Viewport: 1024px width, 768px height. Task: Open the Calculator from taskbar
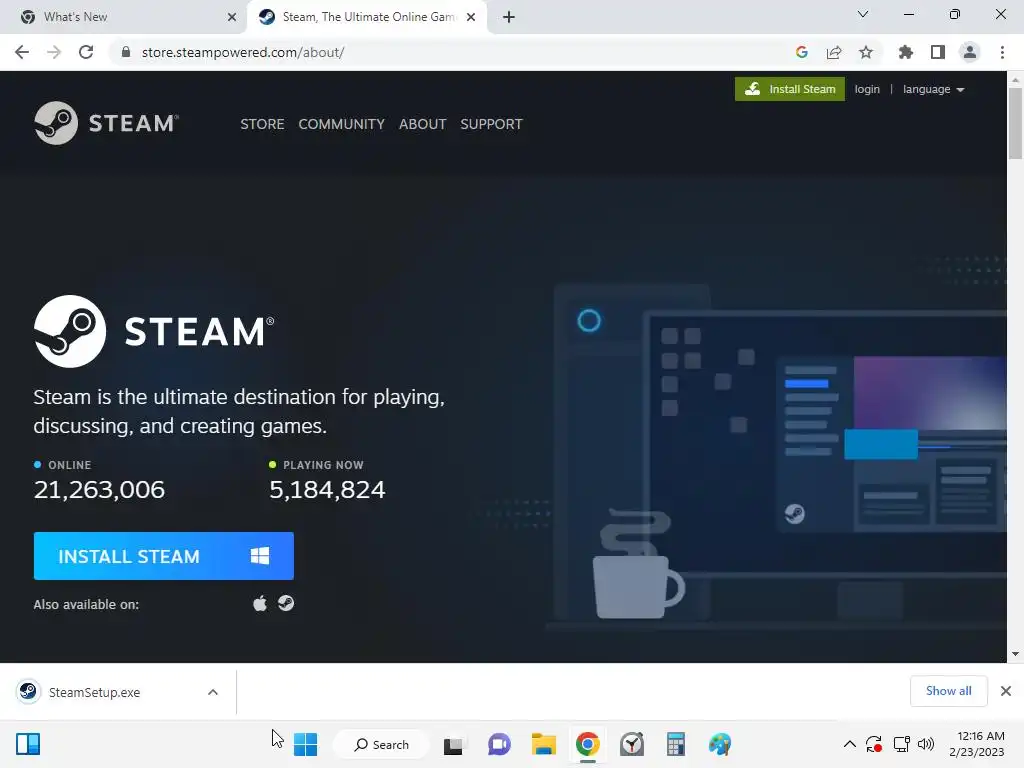(676, 744)
